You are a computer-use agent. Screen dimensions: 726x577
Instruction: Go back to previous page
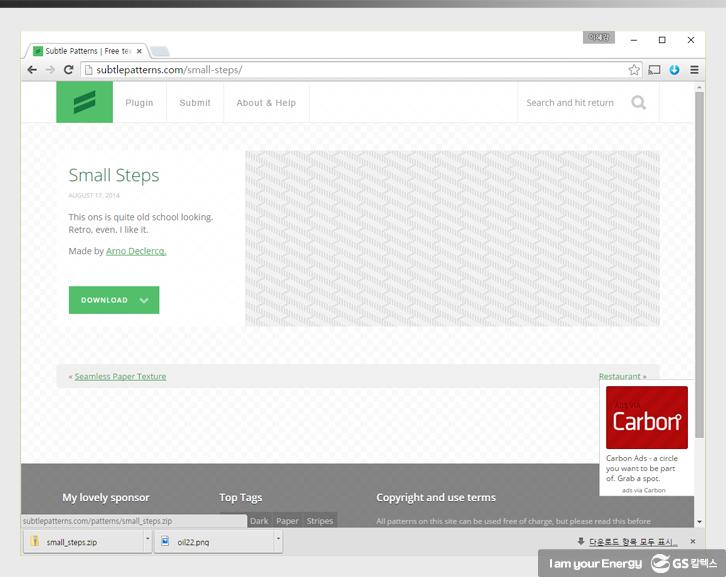click(32, 70)
